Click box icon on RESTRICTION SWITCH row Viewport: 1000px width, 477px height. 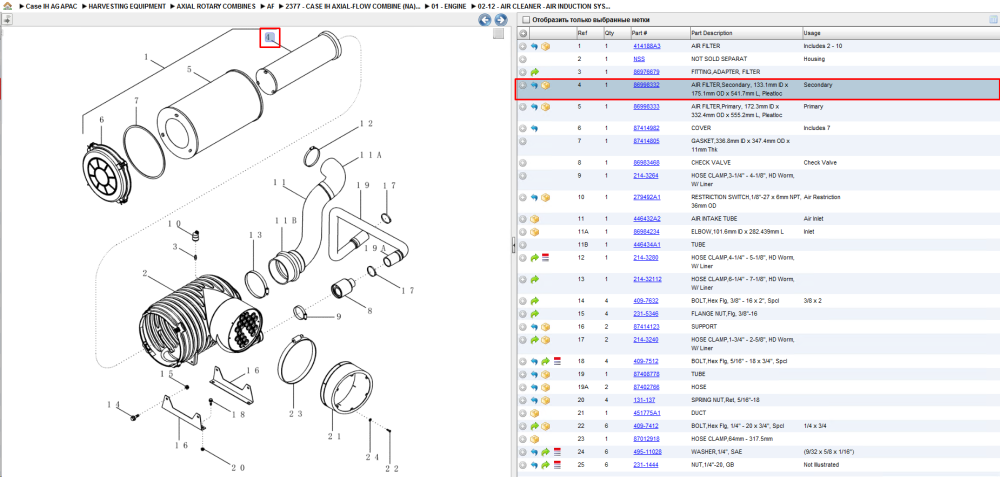(x=546, y=198)
